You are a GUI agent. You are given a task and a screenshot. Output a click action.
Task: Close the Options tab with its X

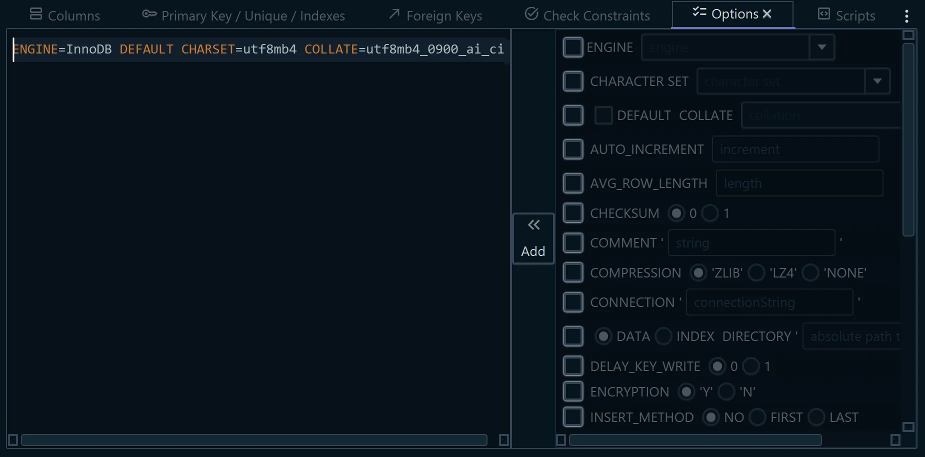767,14
